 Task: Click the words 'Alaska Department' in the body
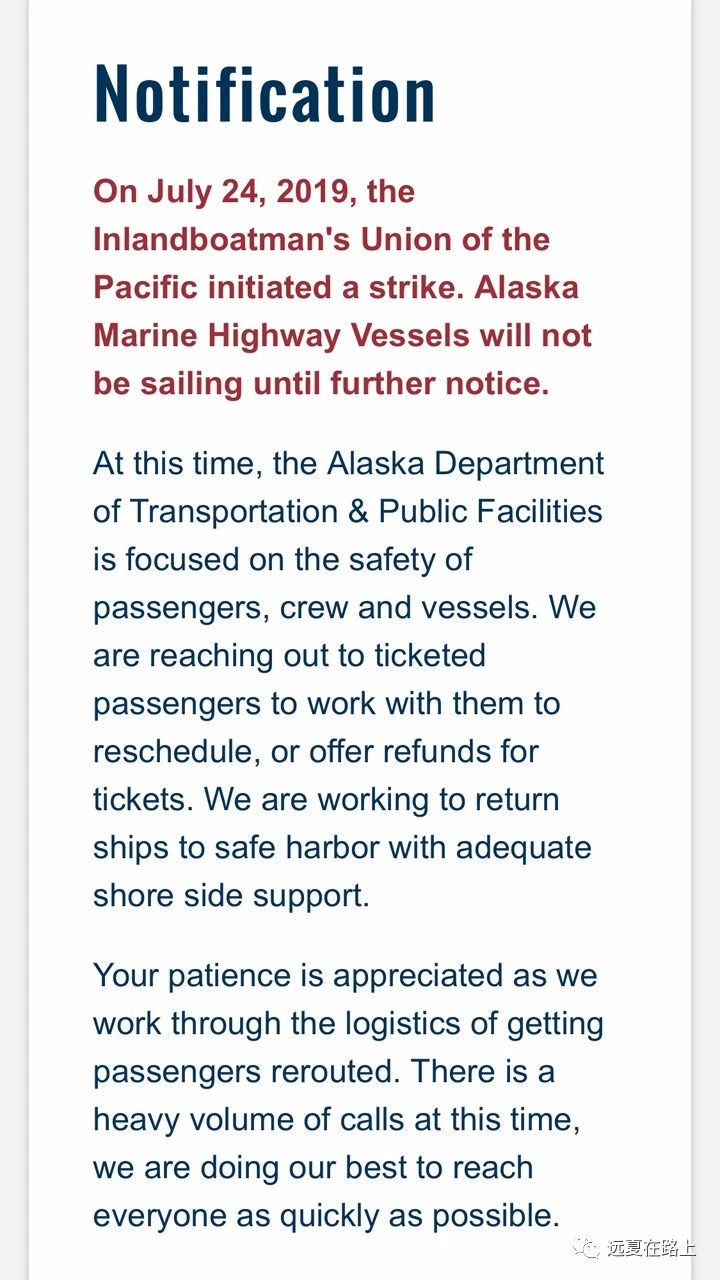point(466,464)
